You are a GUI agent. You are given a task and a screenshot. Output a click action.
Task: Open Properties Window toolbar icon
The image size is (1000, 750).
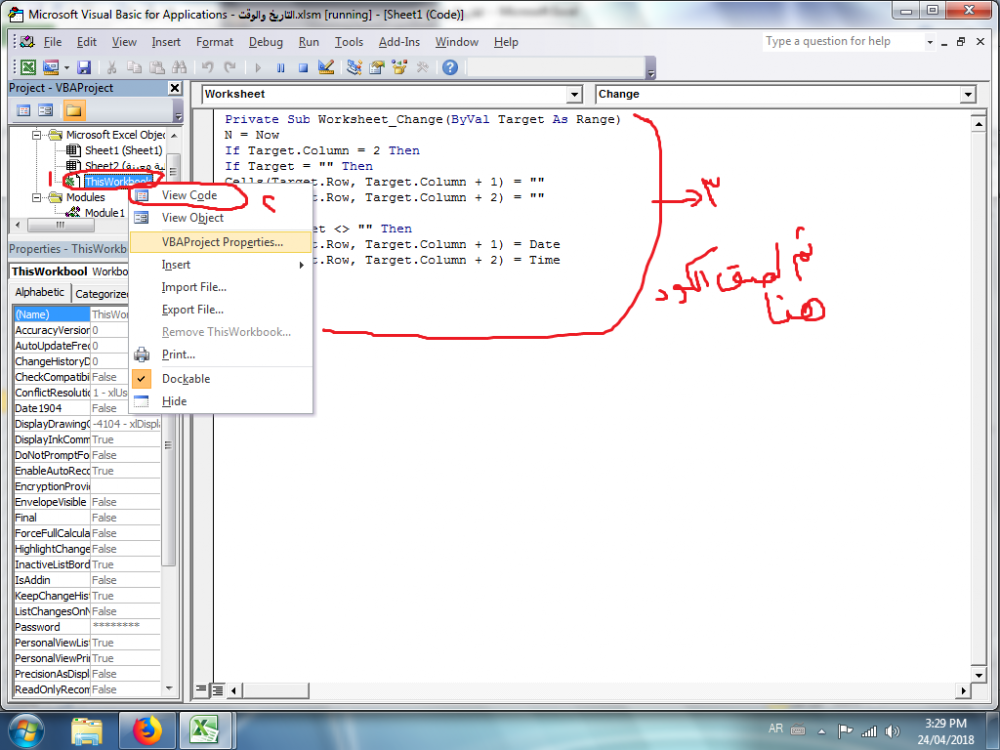377,67
